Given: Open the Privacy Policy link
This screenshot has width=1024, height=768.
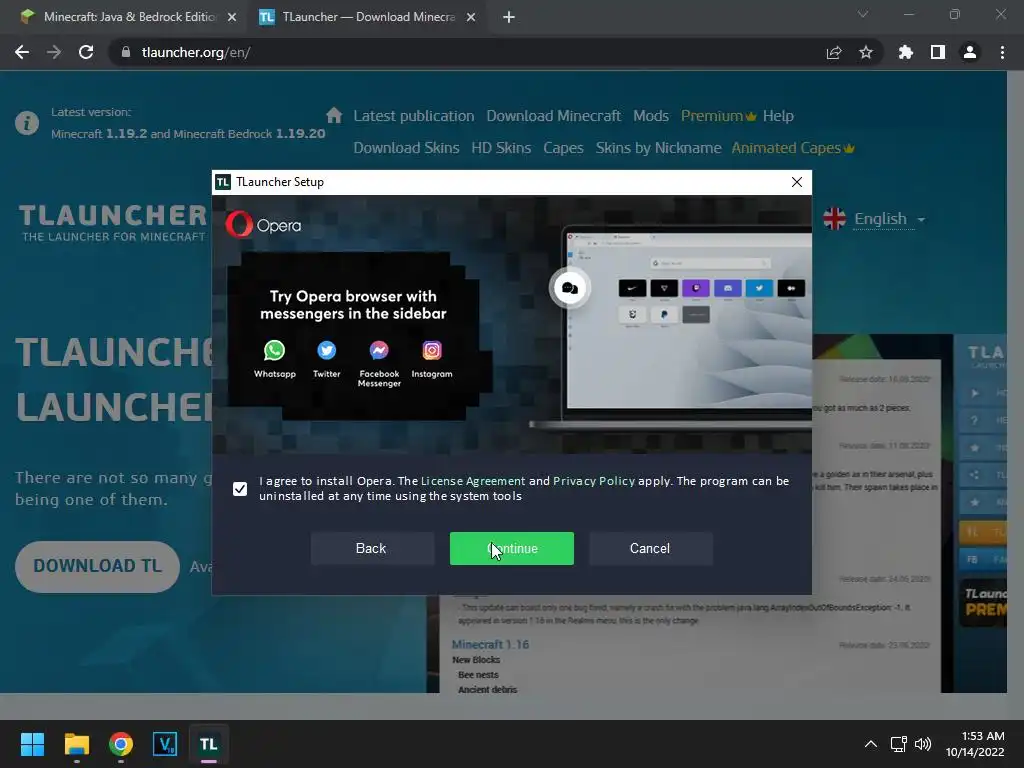Looking at the screenshot, I should point(594,481).
